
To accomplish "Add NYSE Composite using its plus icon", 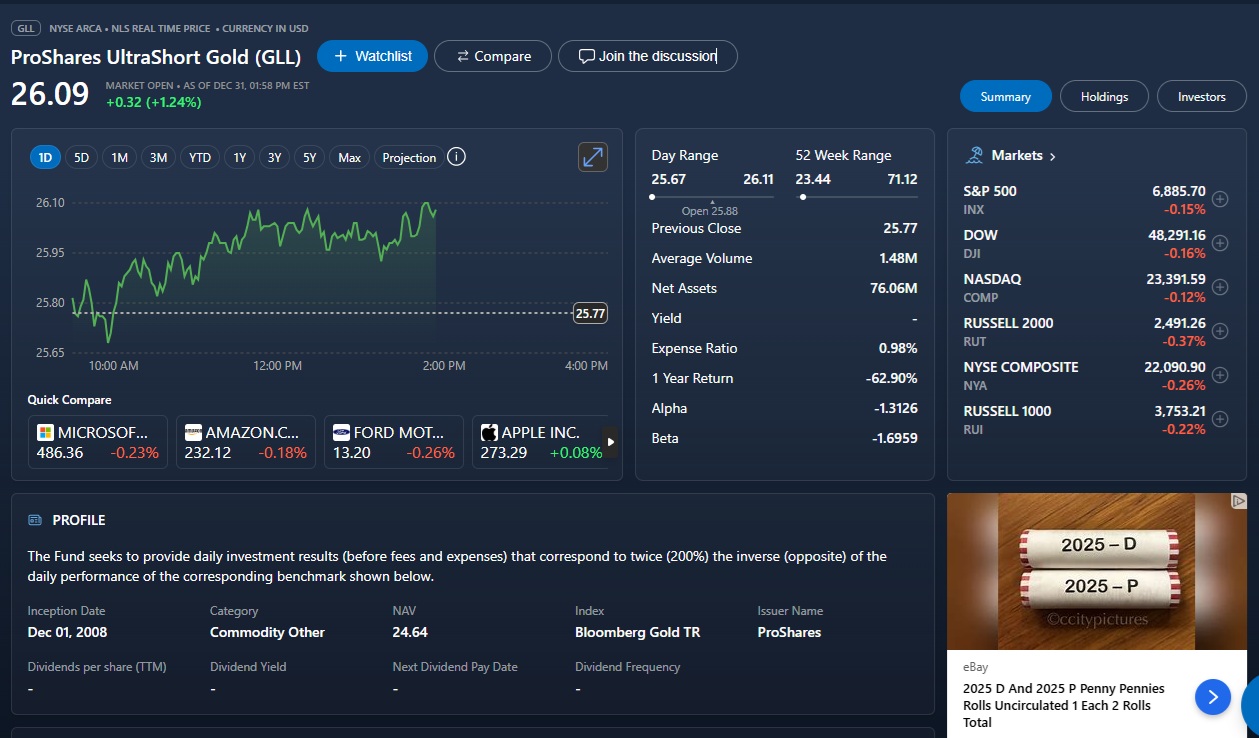I will (1220, 375).
